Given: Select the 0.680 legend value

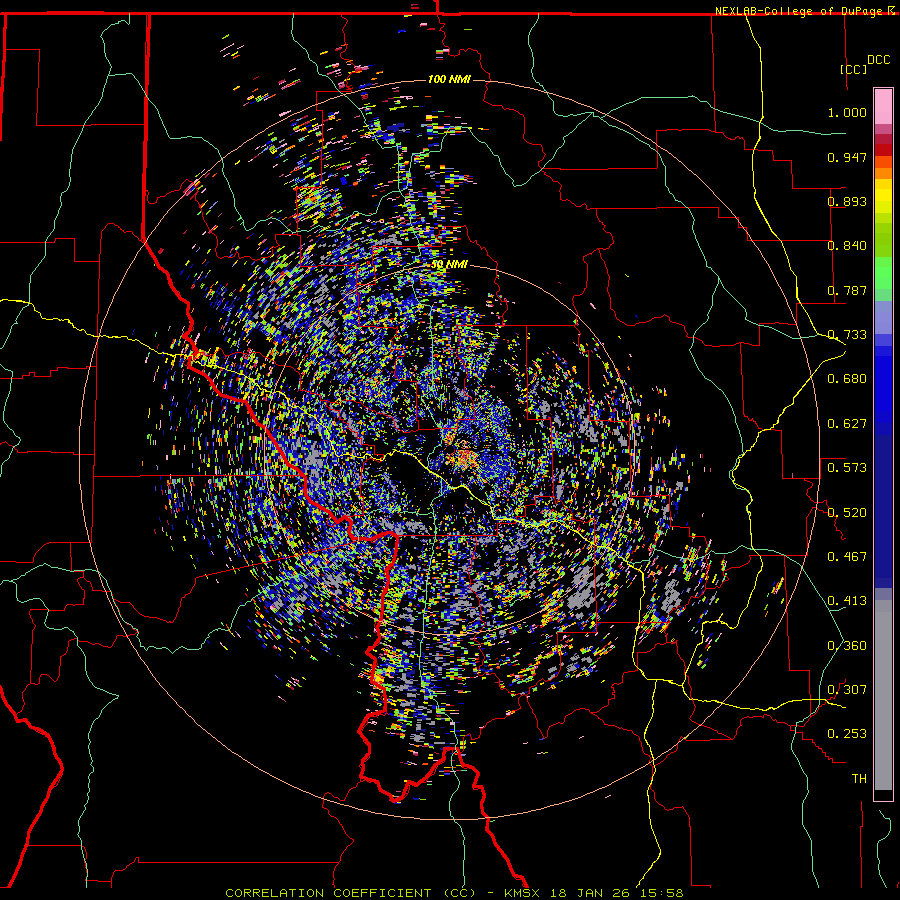Looking at the screenshot, I should click(x=847, y=379).
